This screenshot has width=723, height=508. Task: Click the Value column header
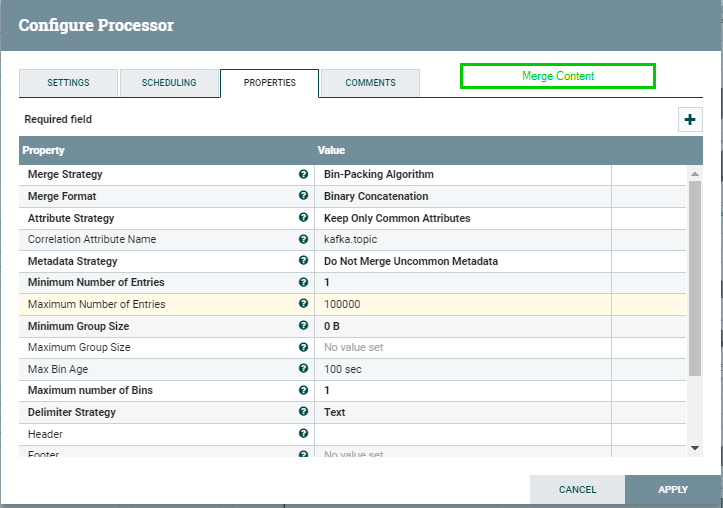pos(331,150)
